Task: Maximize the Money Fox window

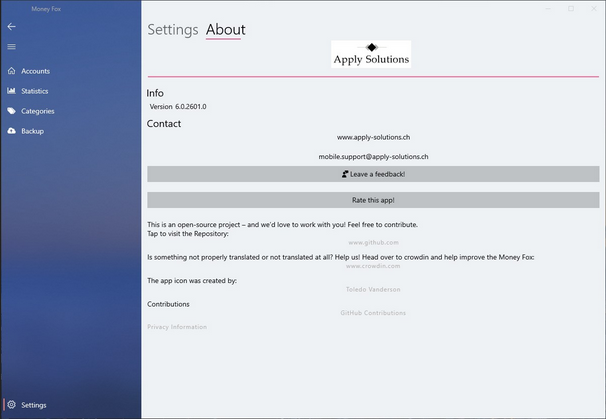Action: tap(571, 9)
